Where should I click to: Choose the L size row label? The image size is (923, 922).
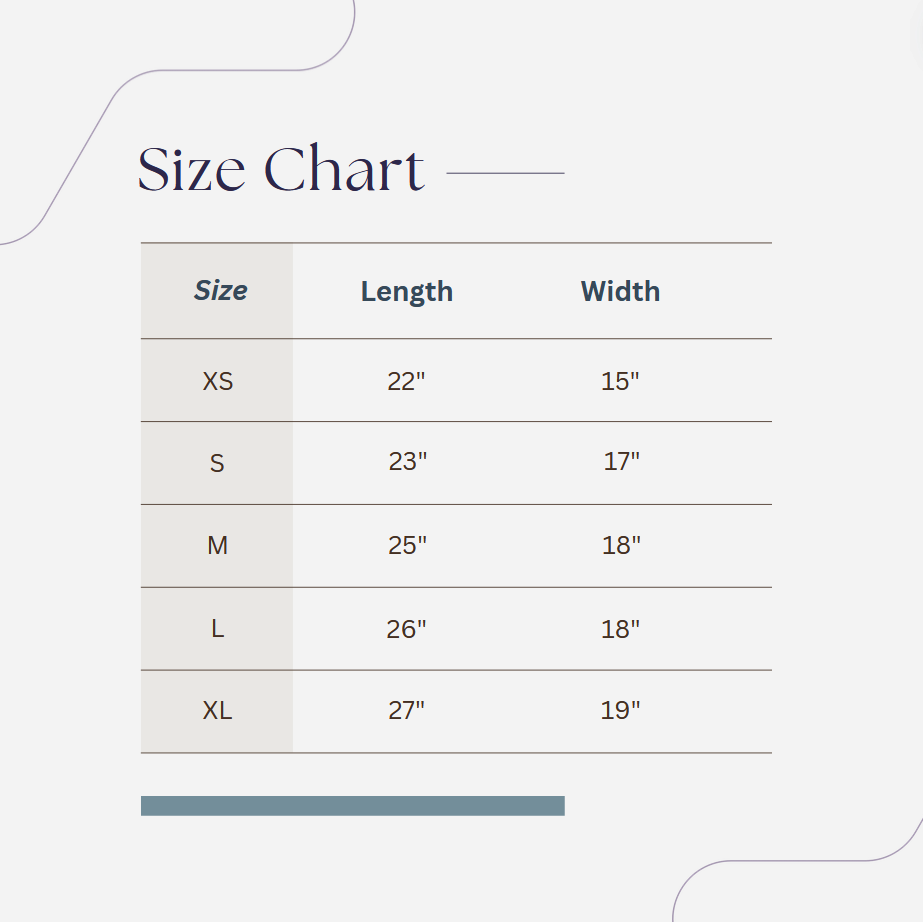click(217, 629)
